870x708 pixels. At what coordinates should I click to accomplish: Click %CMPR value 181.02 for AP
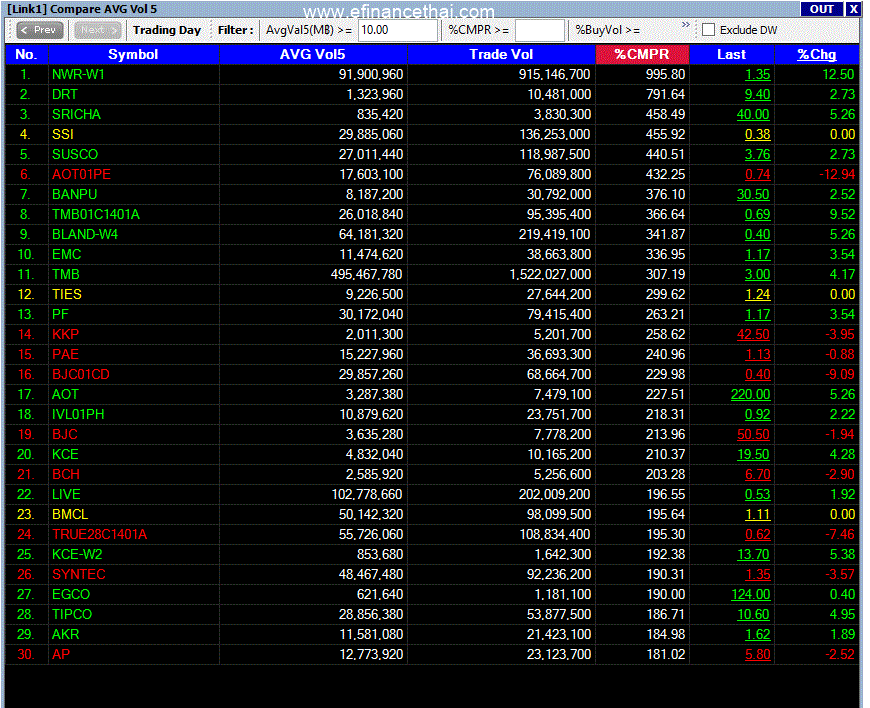coord(665,654)
